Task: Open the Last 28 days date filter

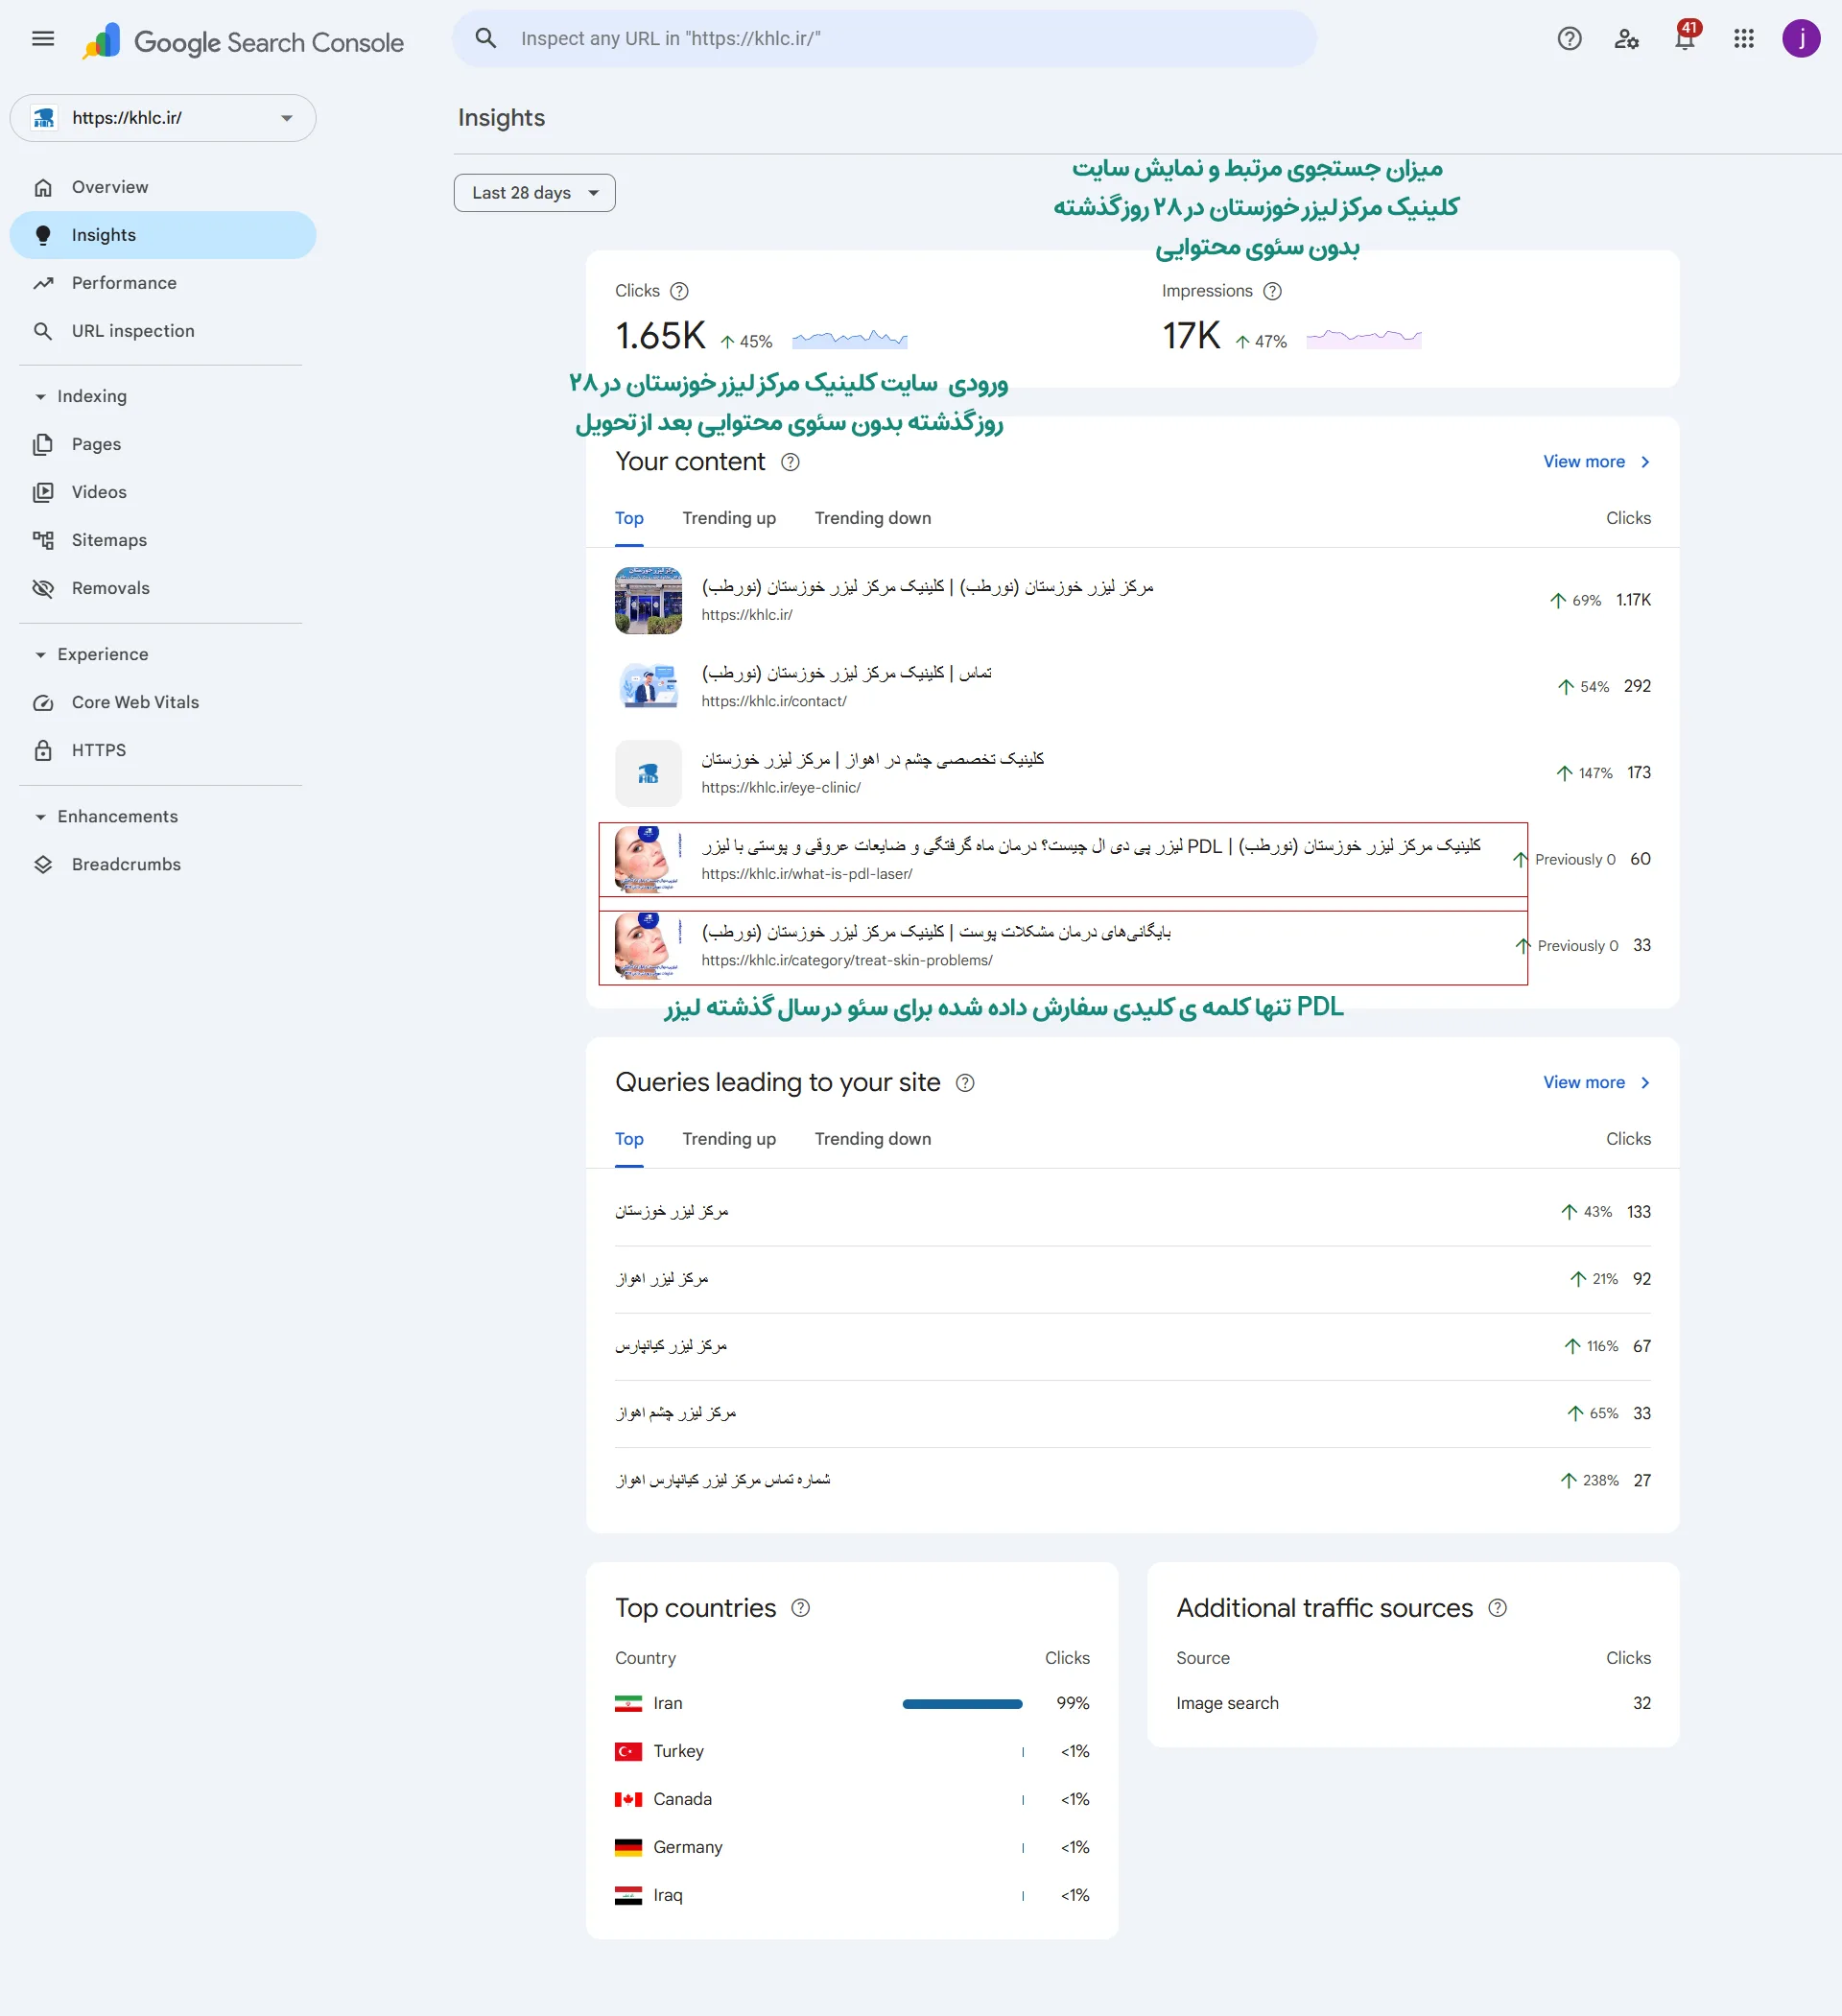Action: pos(534,193)
